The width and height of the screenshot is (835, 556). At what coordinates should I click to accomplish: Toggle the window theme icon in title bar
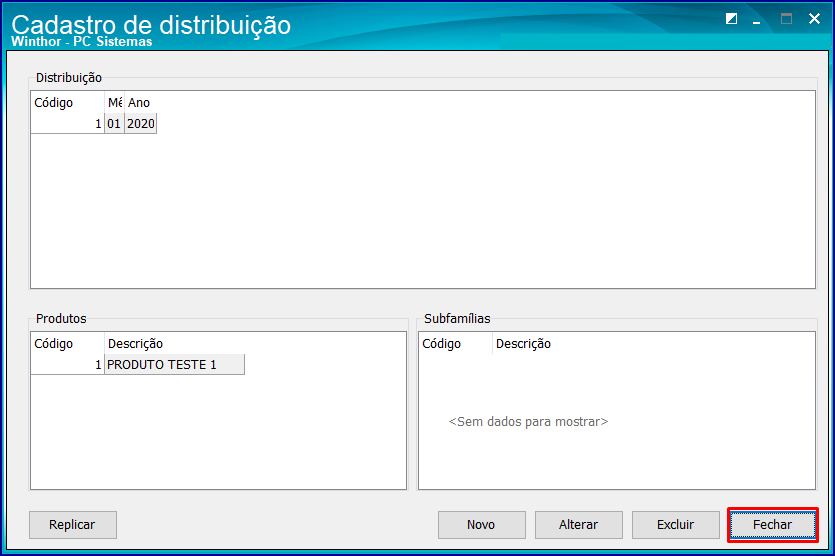pyautogui.click(x=732, y=19)
